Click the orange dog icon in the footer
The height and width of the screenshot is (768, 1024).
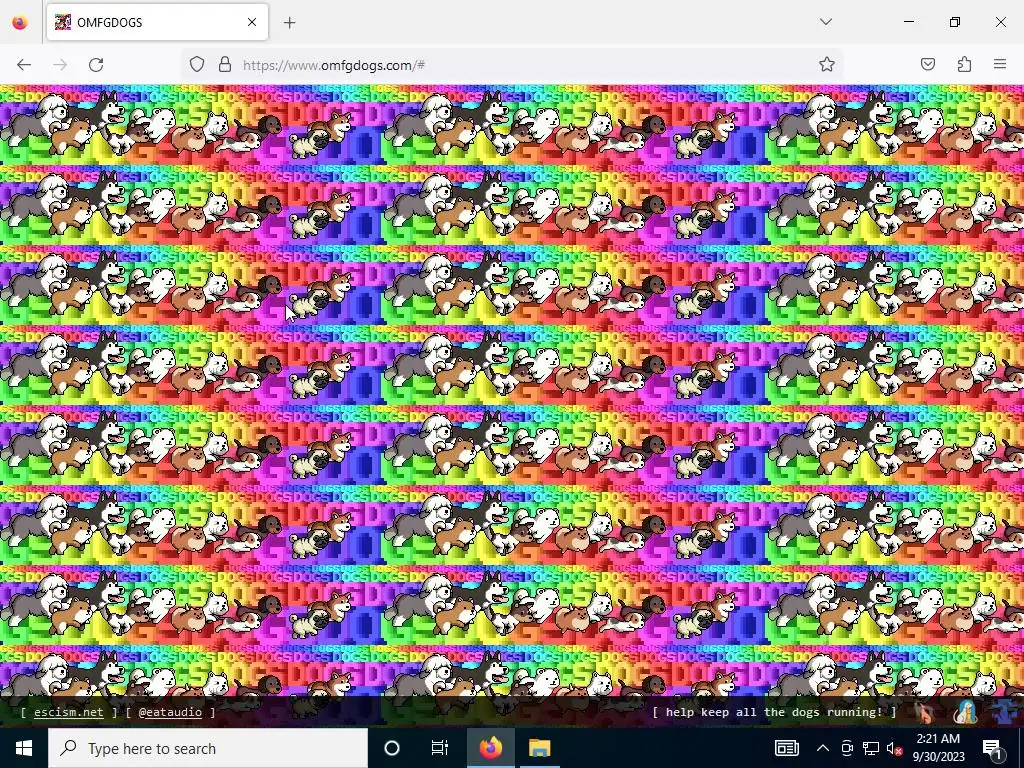point(925,712)
